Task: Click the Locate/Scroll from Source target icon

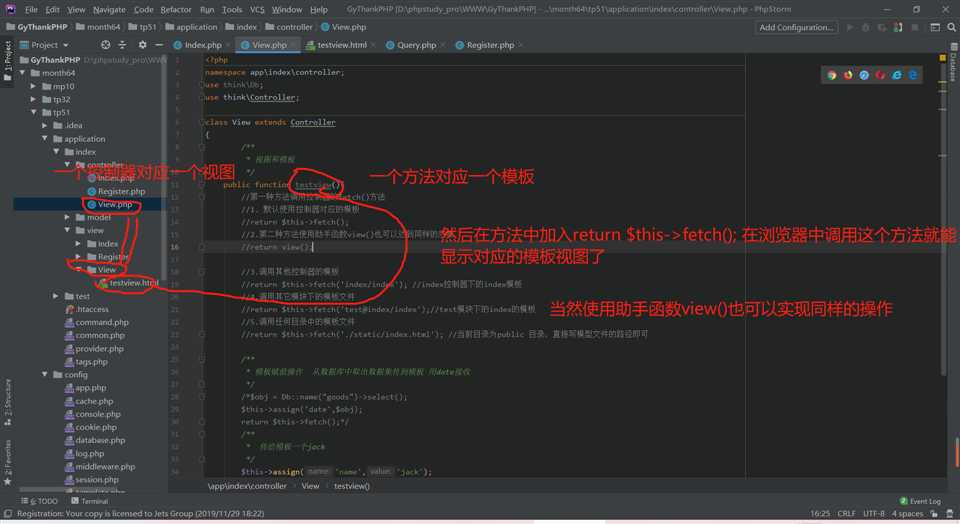Action: click(x=105, y=45)
